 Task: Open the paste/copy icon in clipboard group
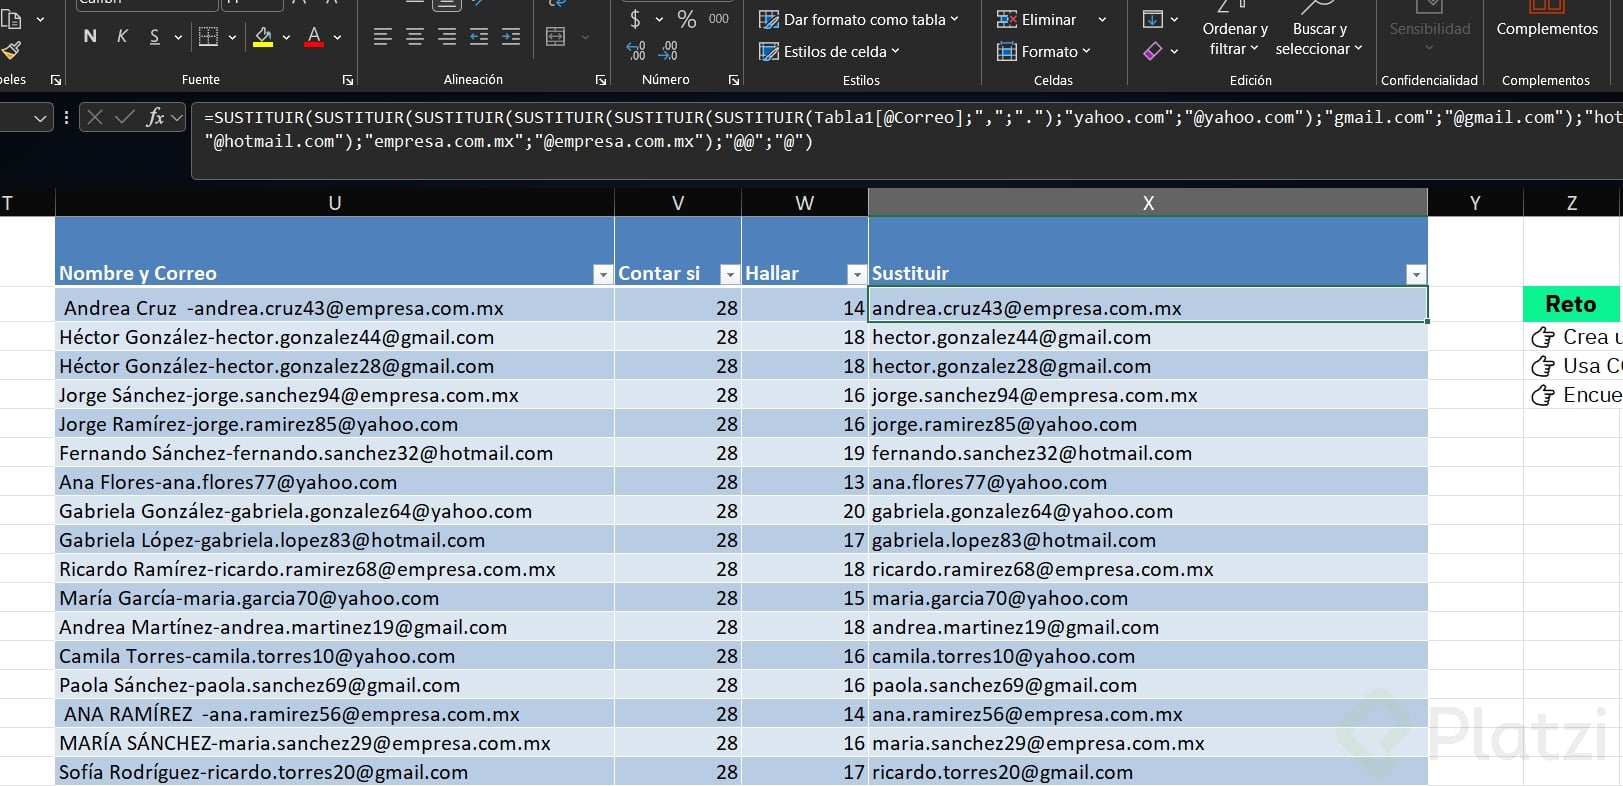11,18
